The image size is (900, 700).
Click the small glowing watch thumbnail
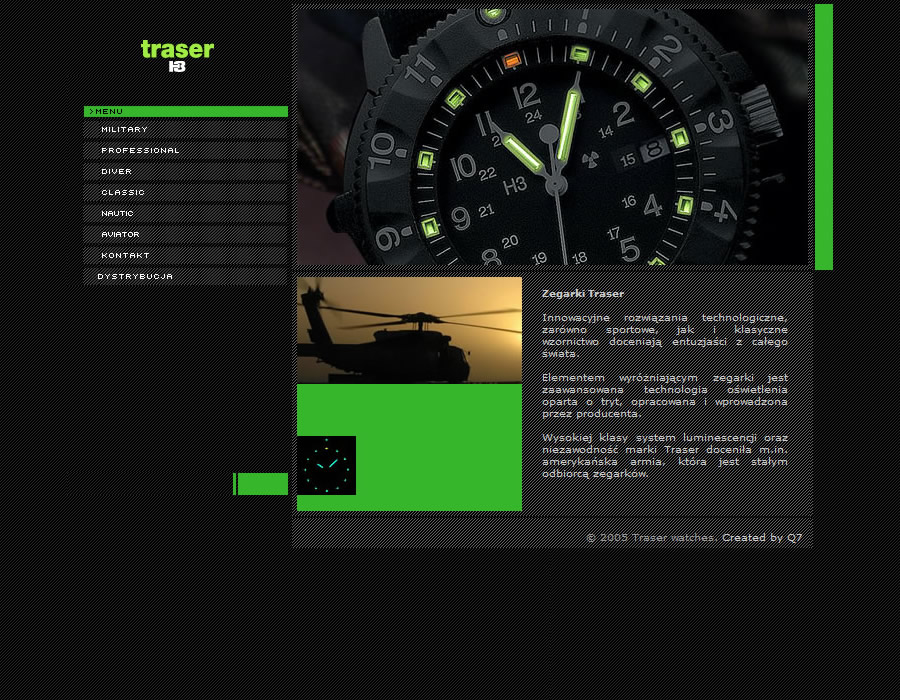coord(327,465)
